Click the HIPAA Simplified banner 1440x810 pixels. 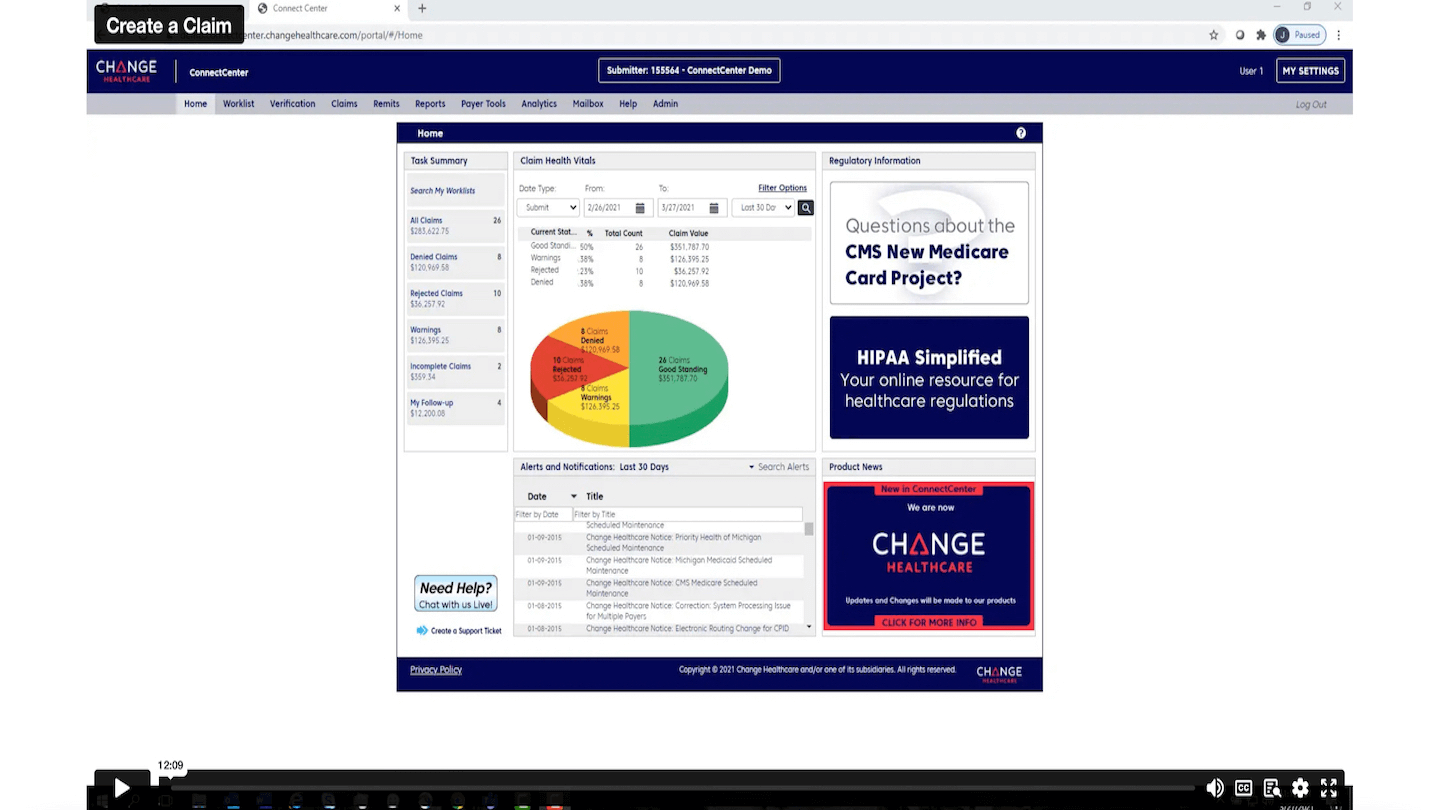click(929, 378)
